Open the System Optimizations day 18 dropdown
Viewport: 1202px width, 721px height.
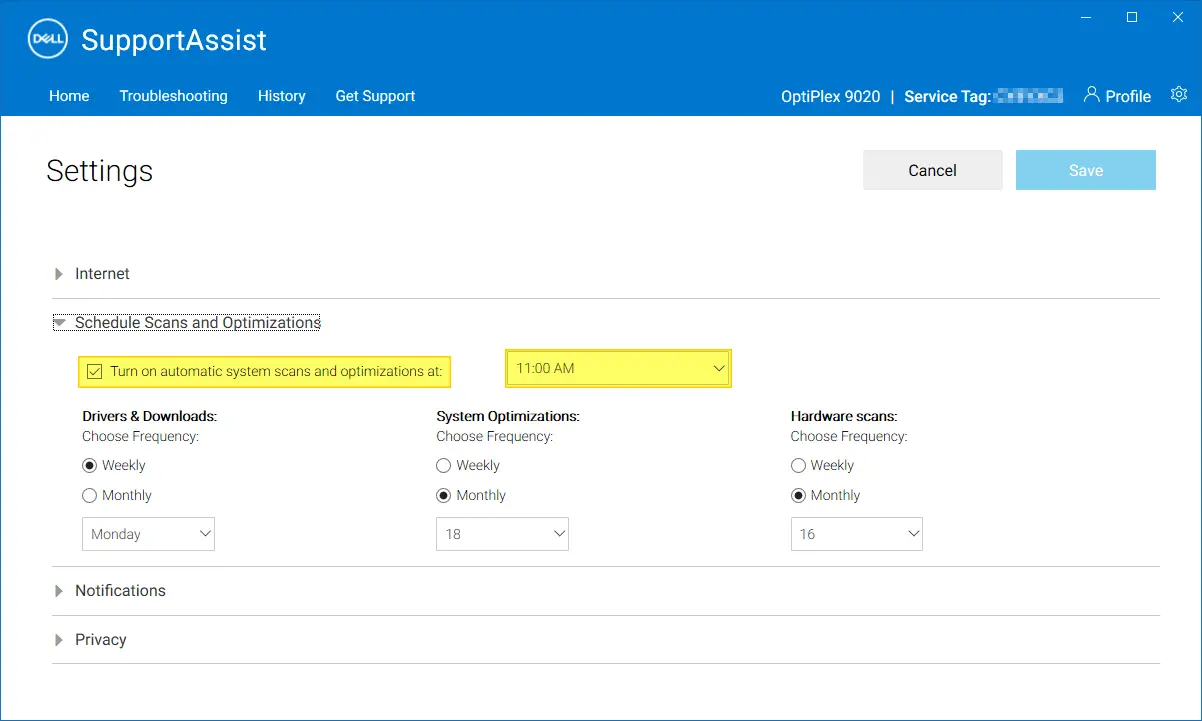[x=502, y=534]
